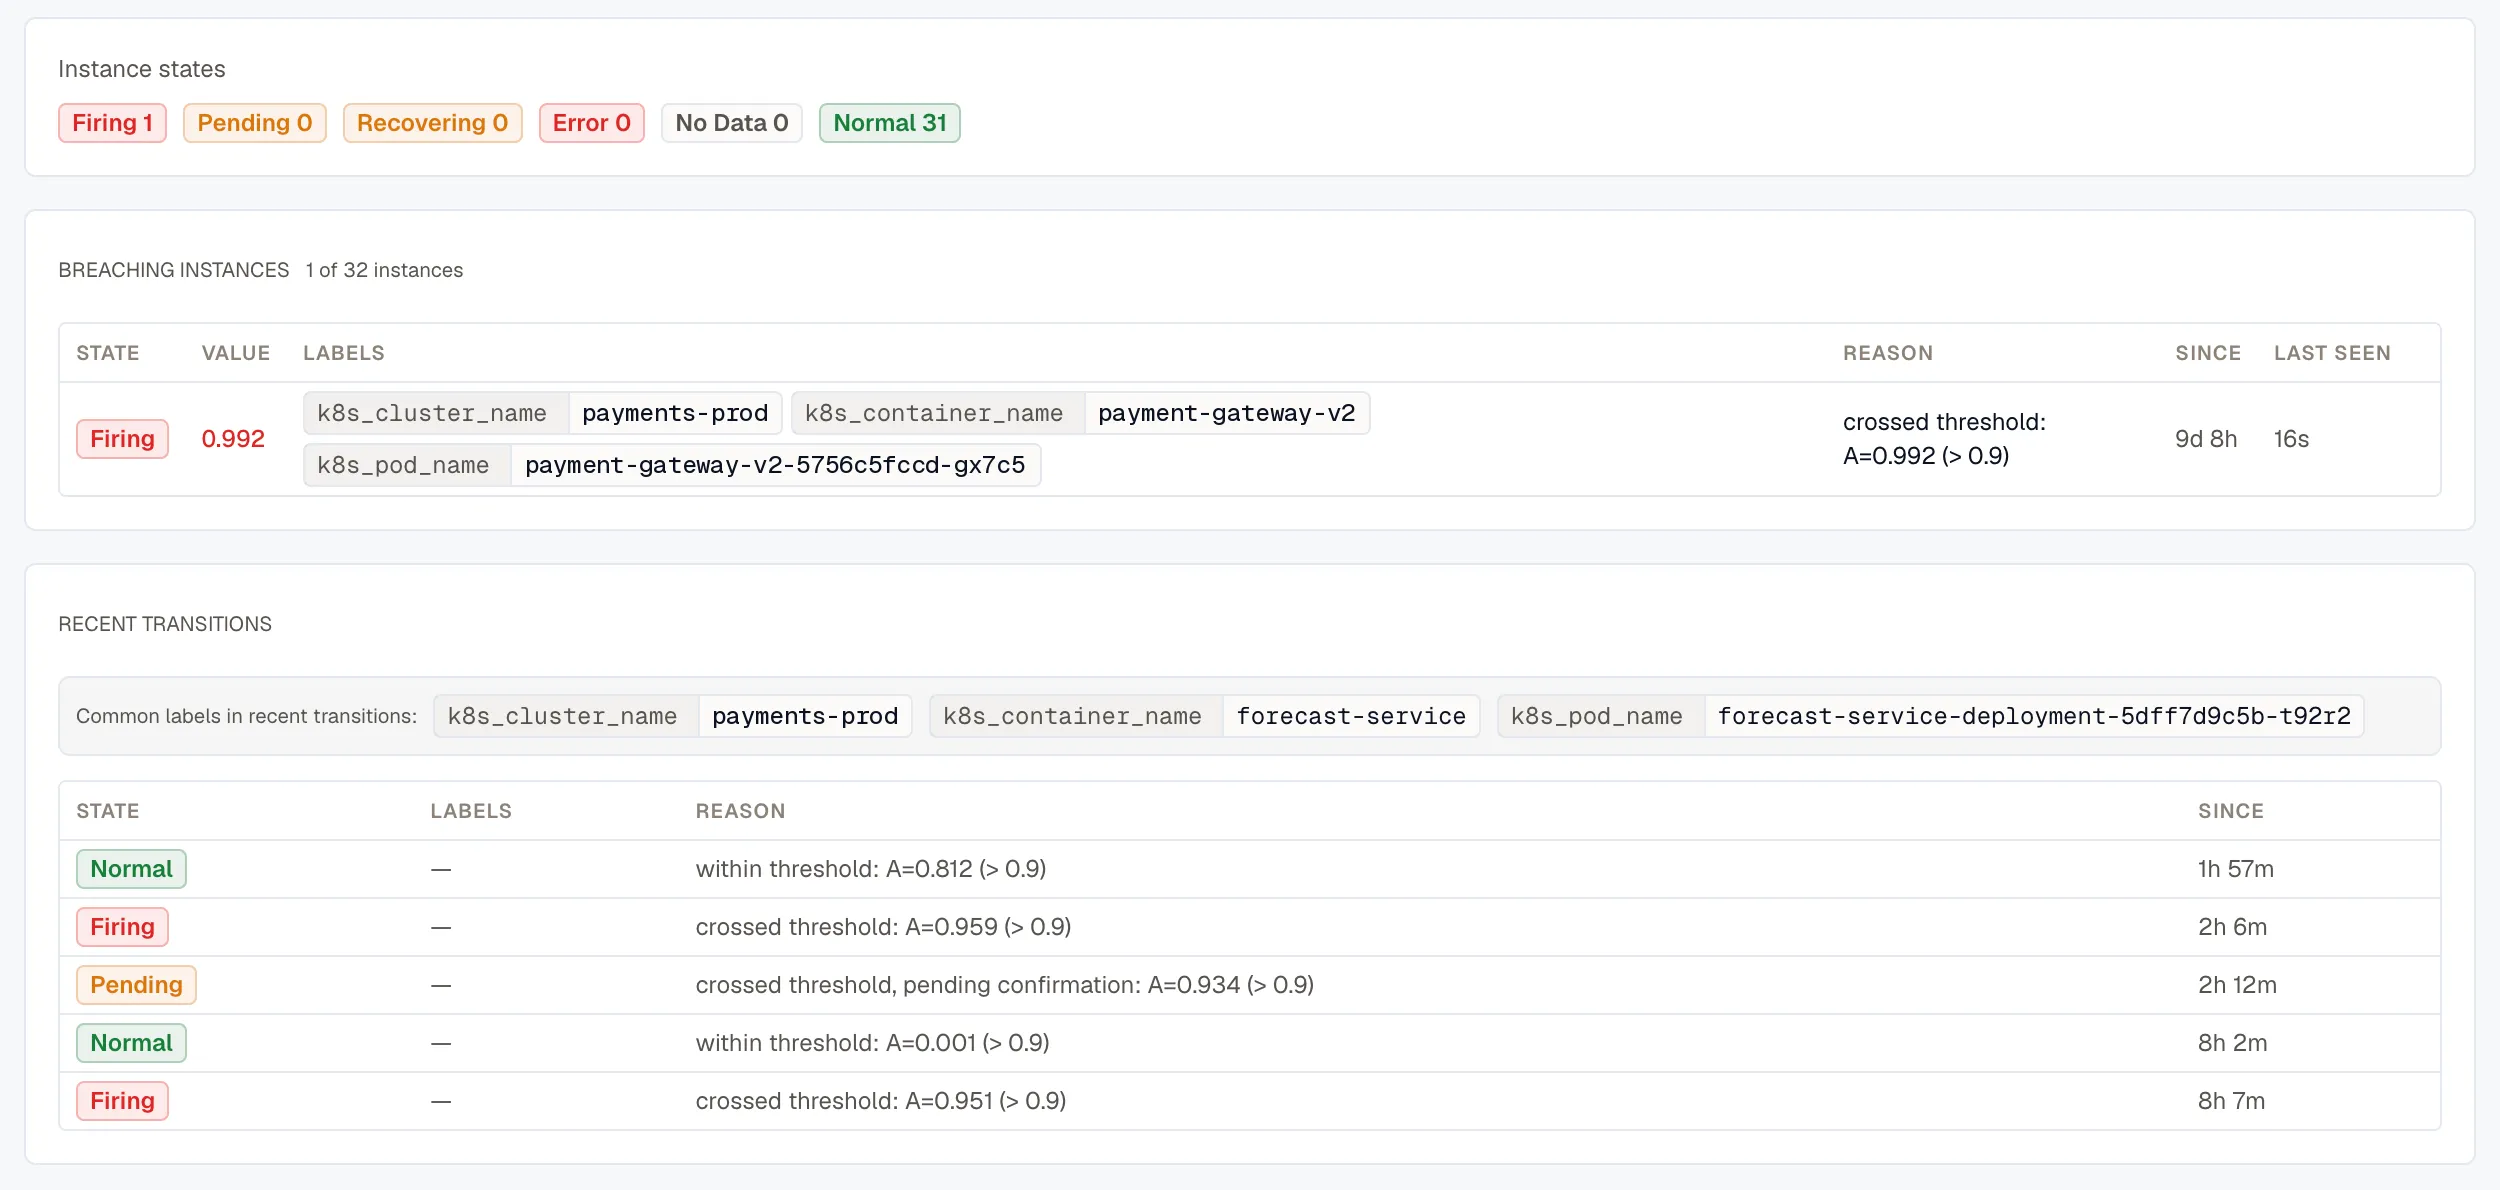Click the Firing badge in the 8h 7m row
Image resolution: width=2500 pixels, height=1190 pixels.
[x=122, y=1101]
